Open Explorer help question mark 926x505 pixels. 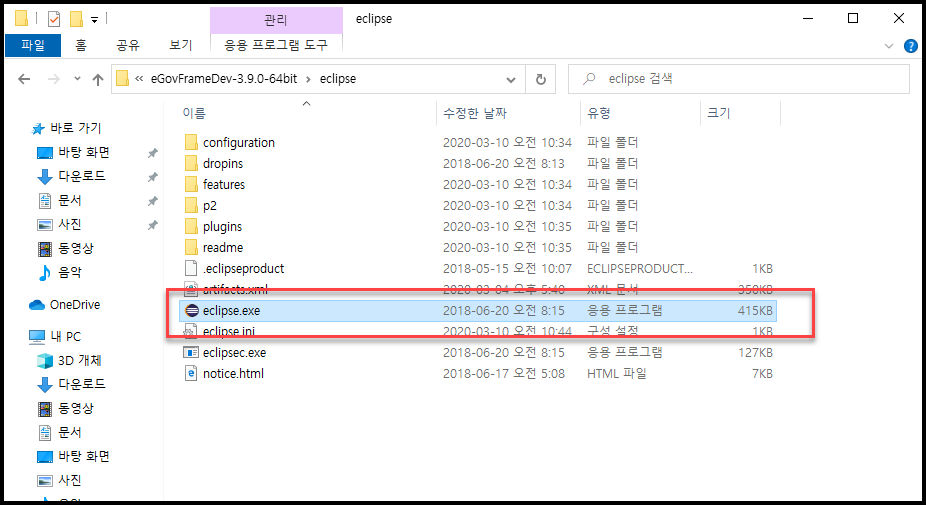911,45
